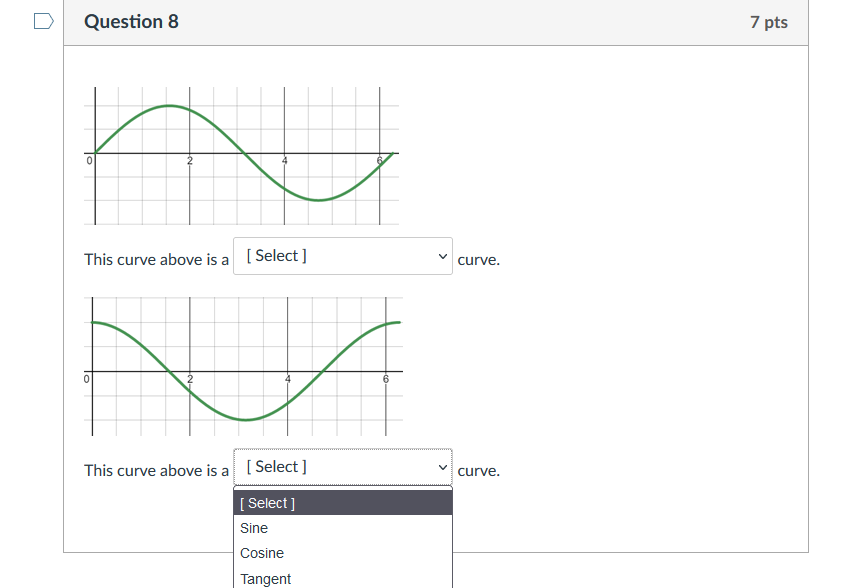Click the Question 8 heading text

[x=131, y=20]
